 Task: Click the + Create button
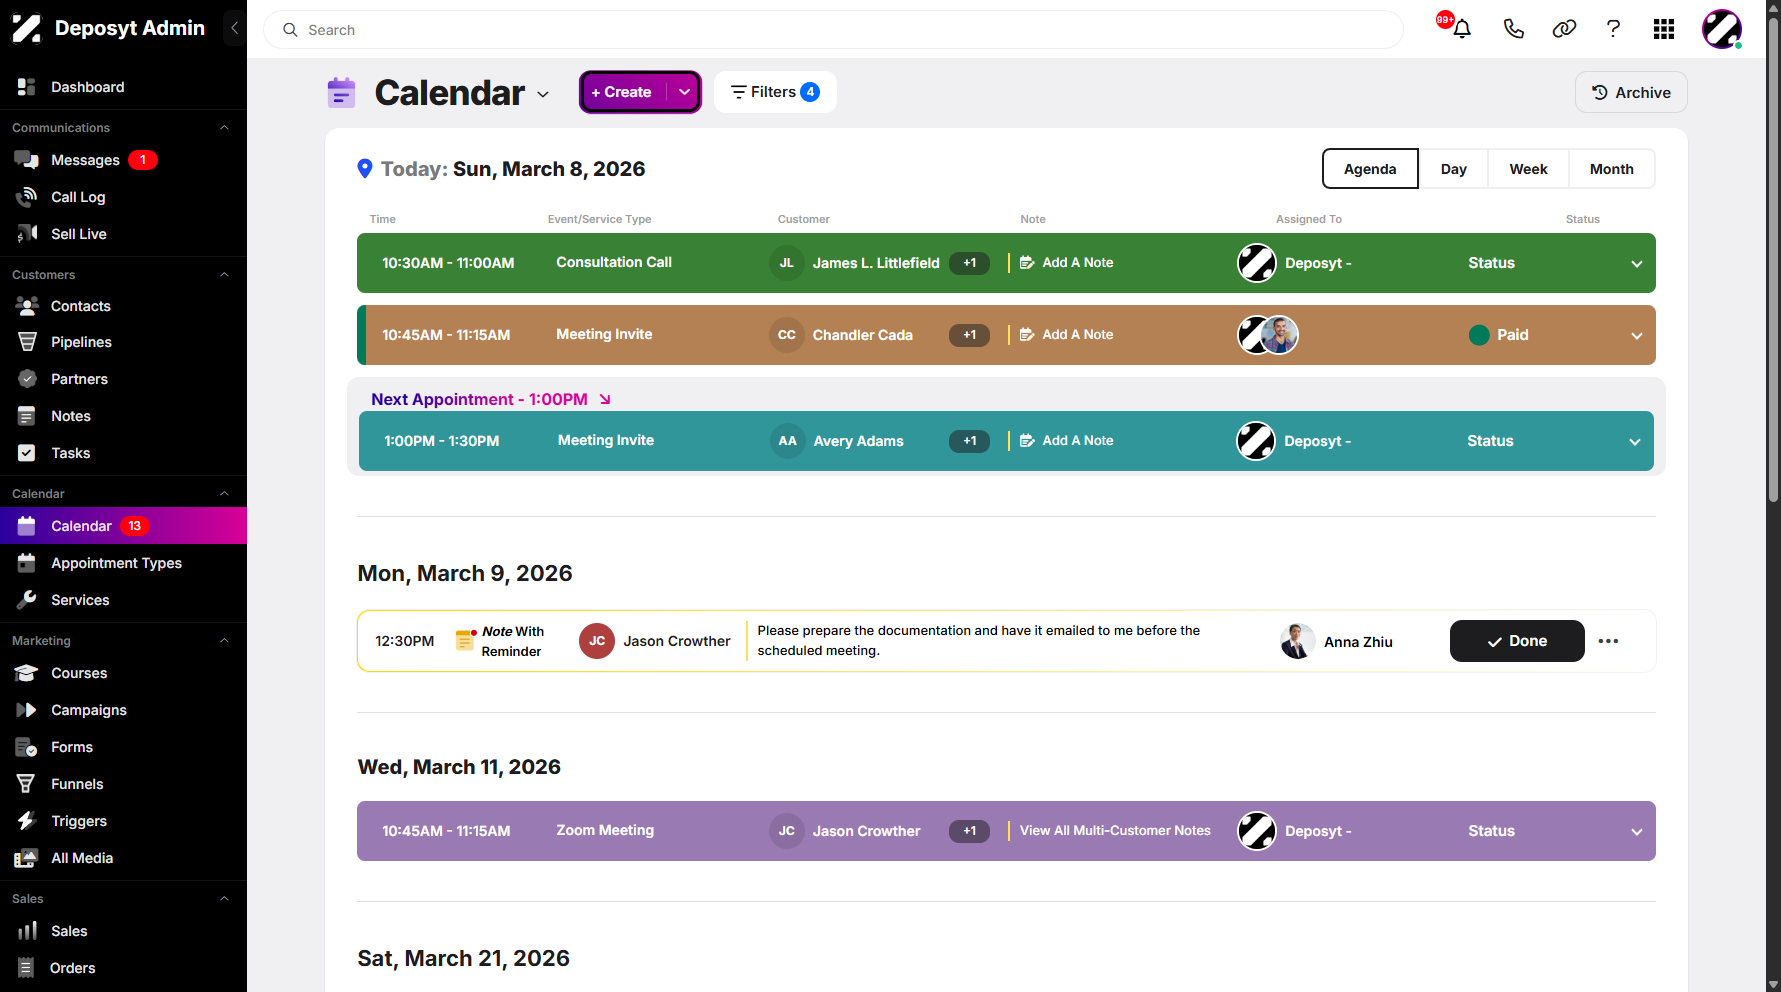click(x=625, y=92)
